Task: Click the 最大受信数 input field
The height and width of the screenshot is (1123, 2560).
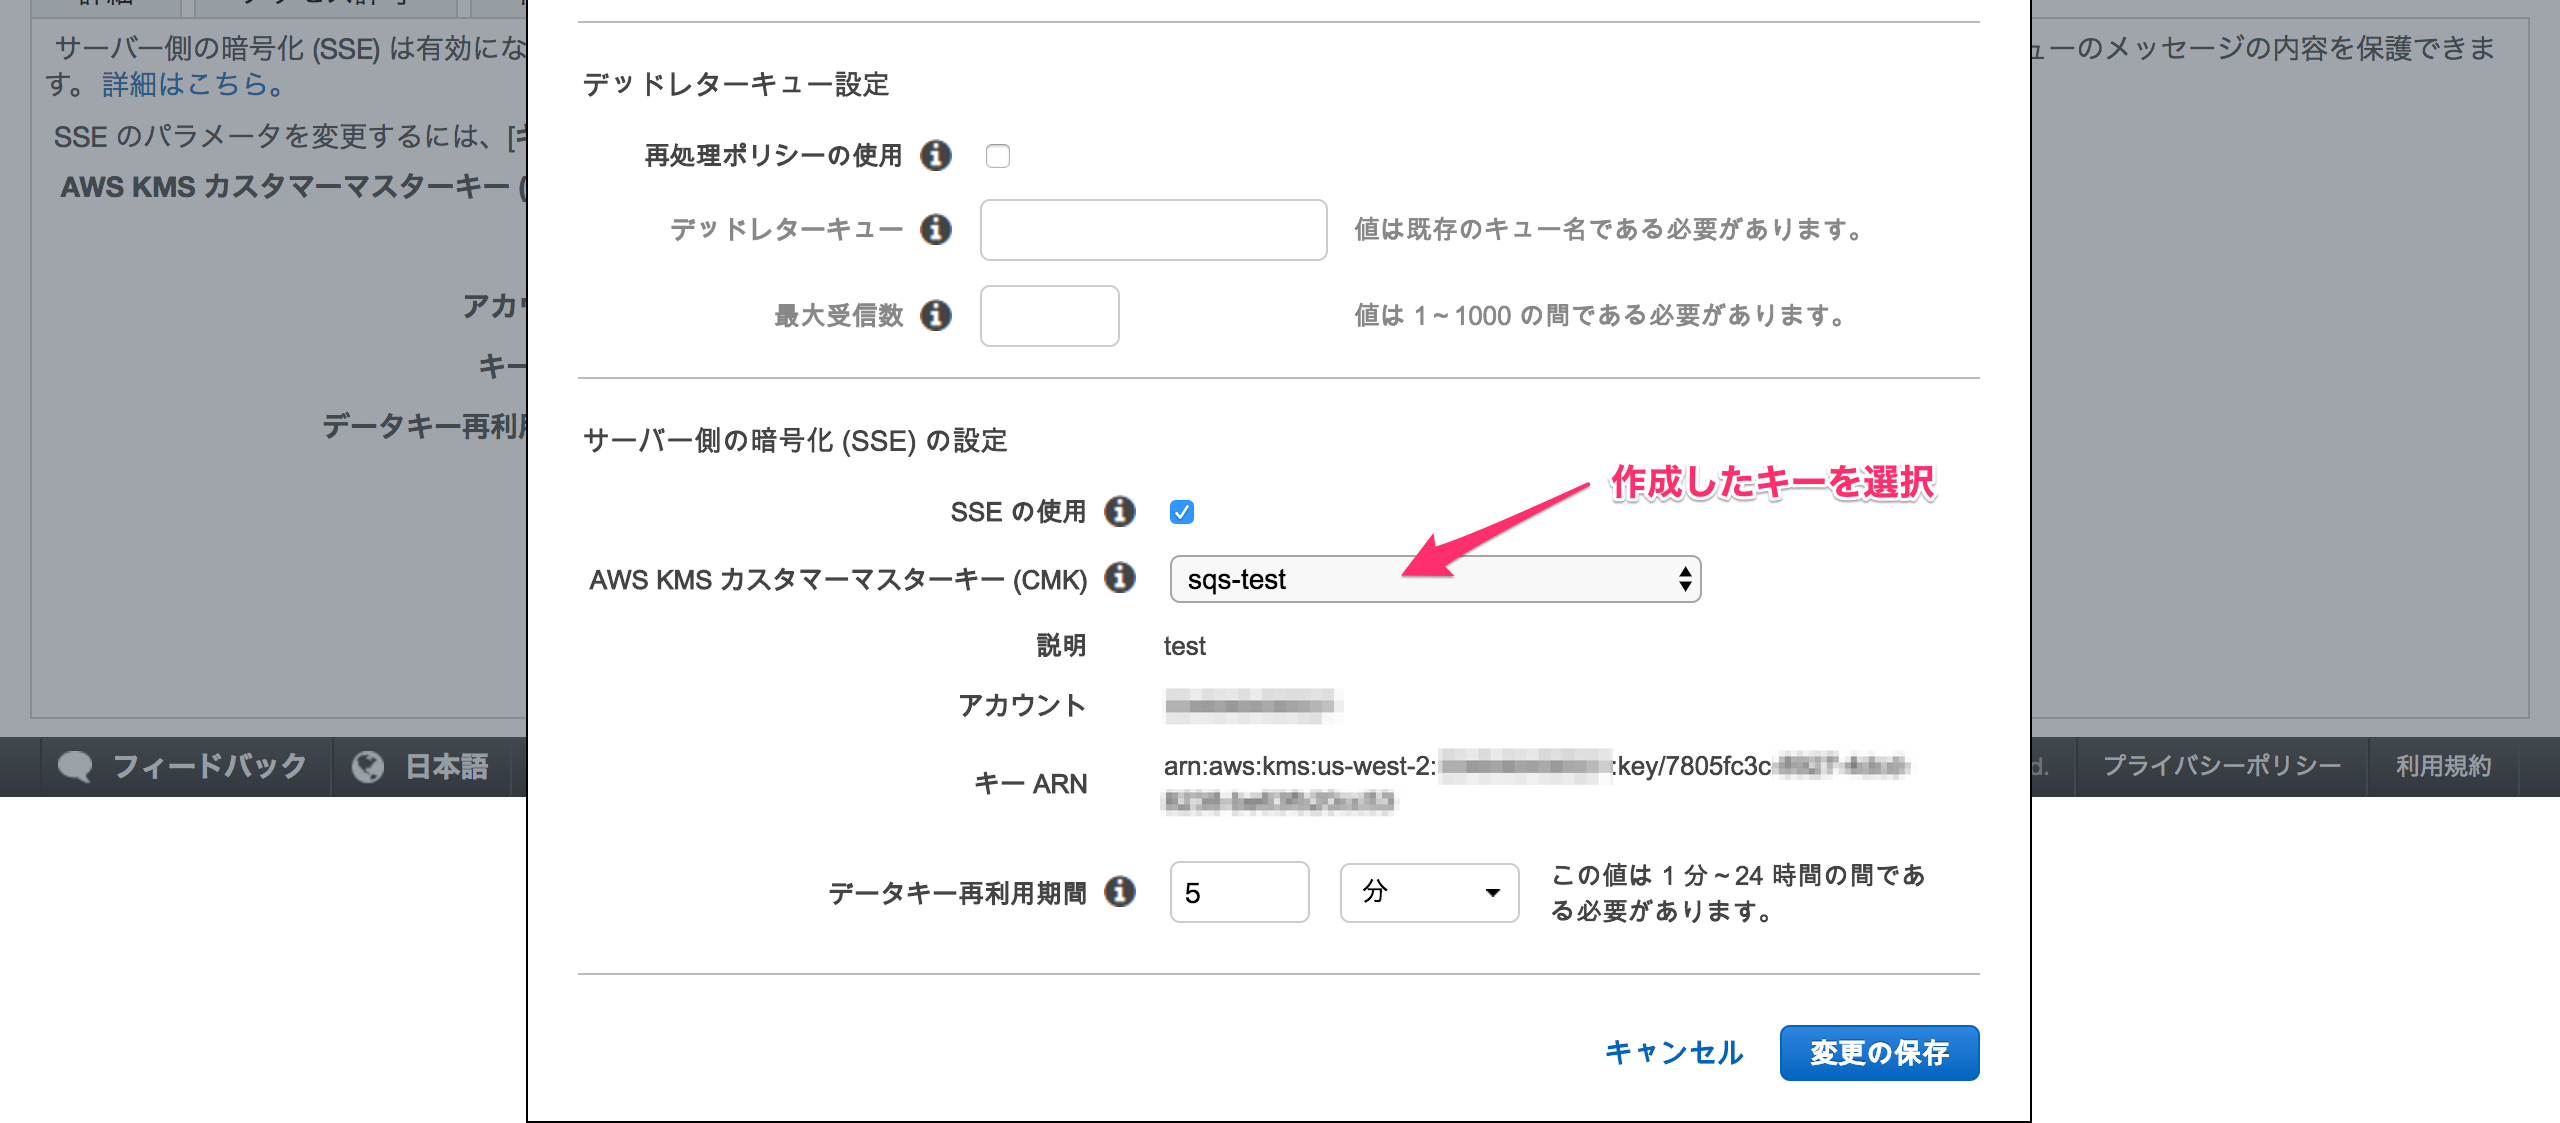Action: [1050, 316]
